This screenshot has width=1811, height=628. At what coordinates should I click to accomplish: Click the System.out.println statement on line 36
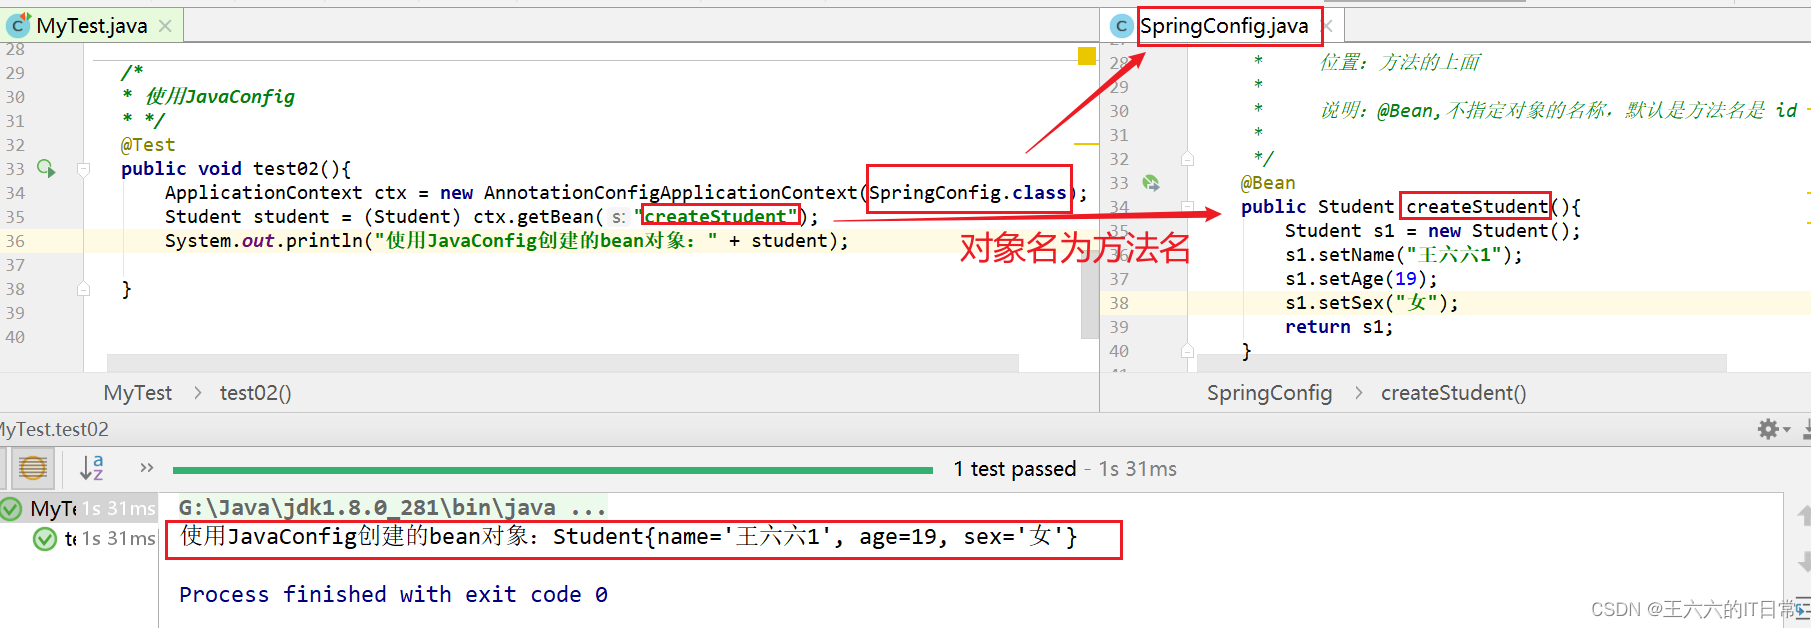pos(507,241)
